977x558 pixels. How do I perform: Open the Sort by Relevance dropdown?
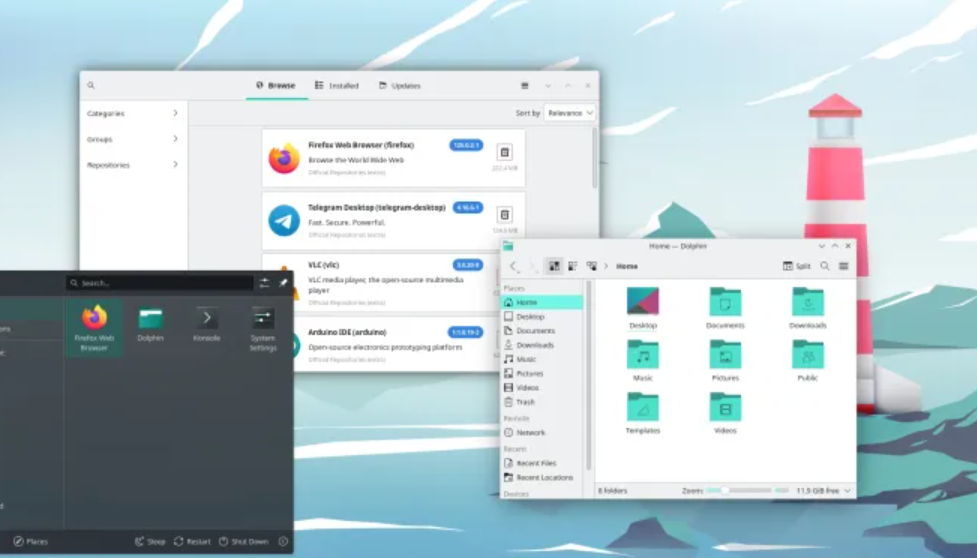(x=569, y=114)
